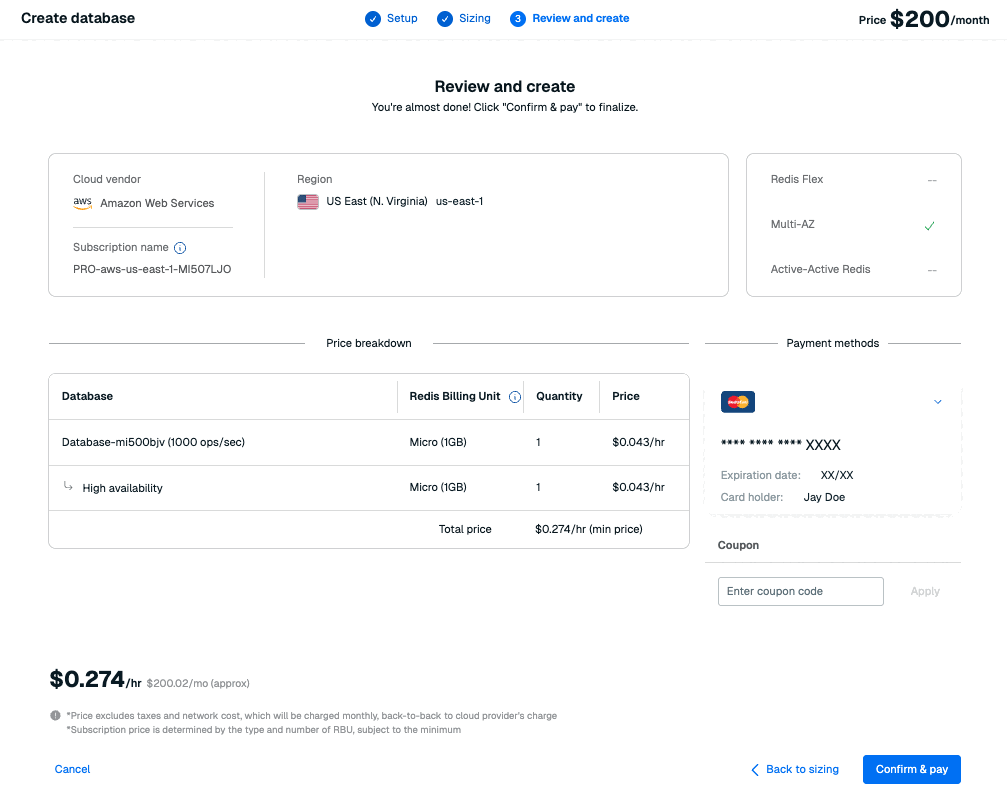1007x807 pixels.
Task: Click the Back to sizing link
Action: point(795,769)
